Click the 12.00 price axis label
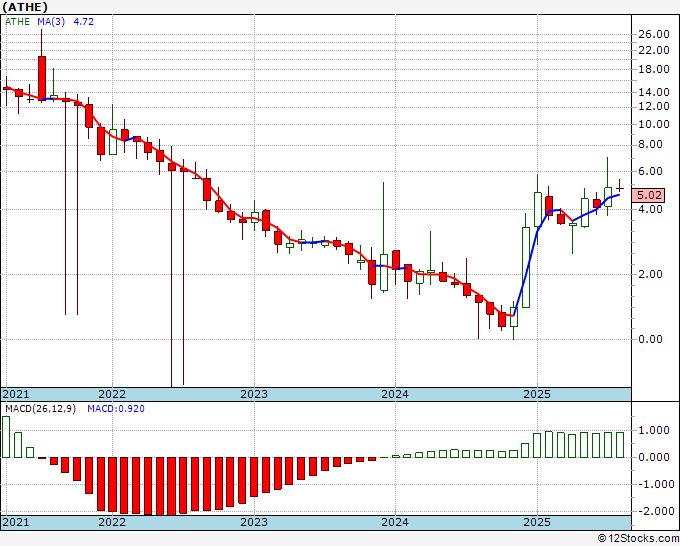This screenshot has height=546, width=680. (654, 106)
